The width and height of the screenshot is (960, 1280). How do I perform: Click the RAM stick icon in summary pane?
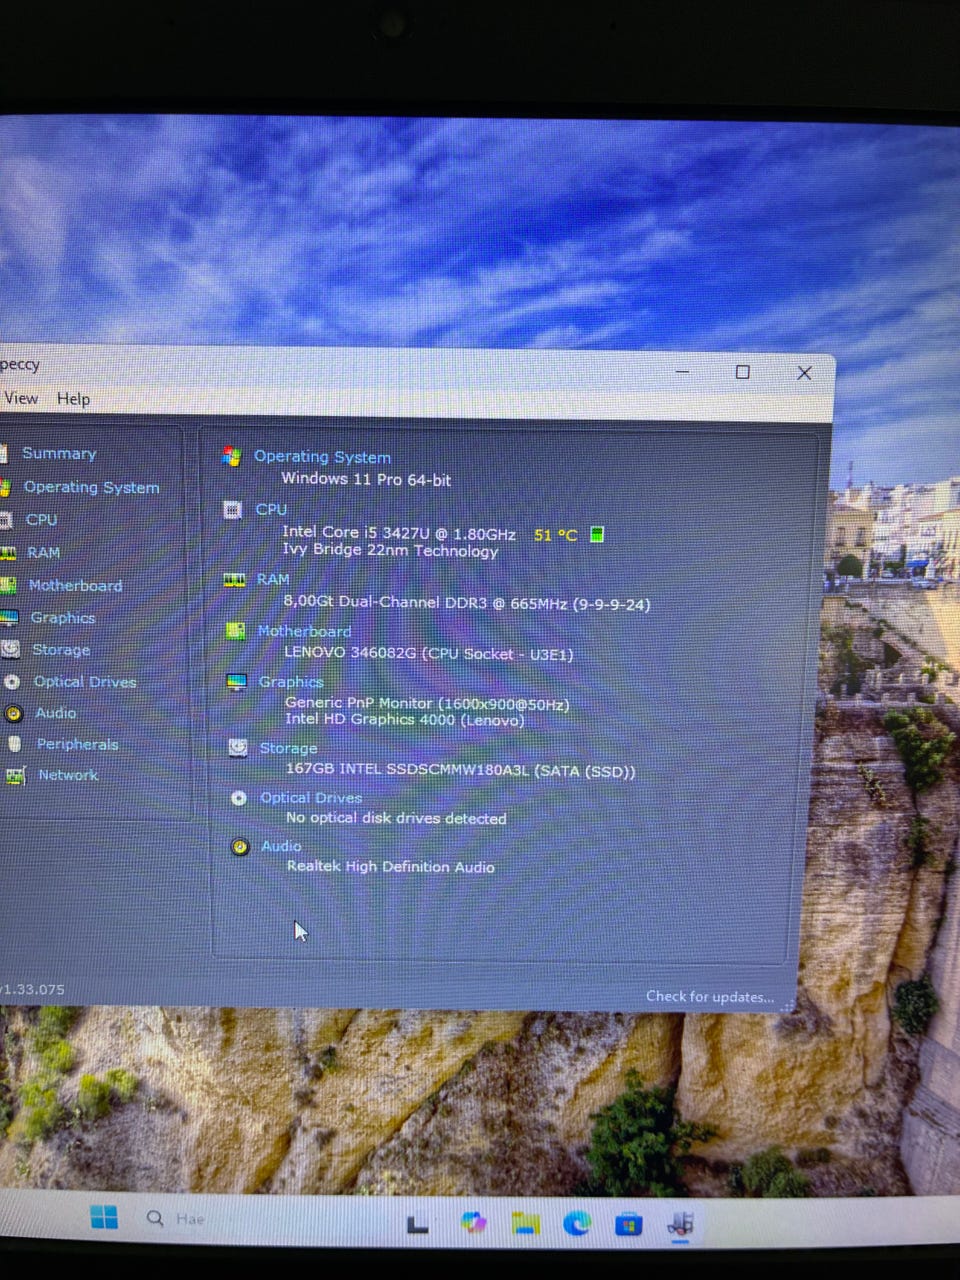click(234, 579)
